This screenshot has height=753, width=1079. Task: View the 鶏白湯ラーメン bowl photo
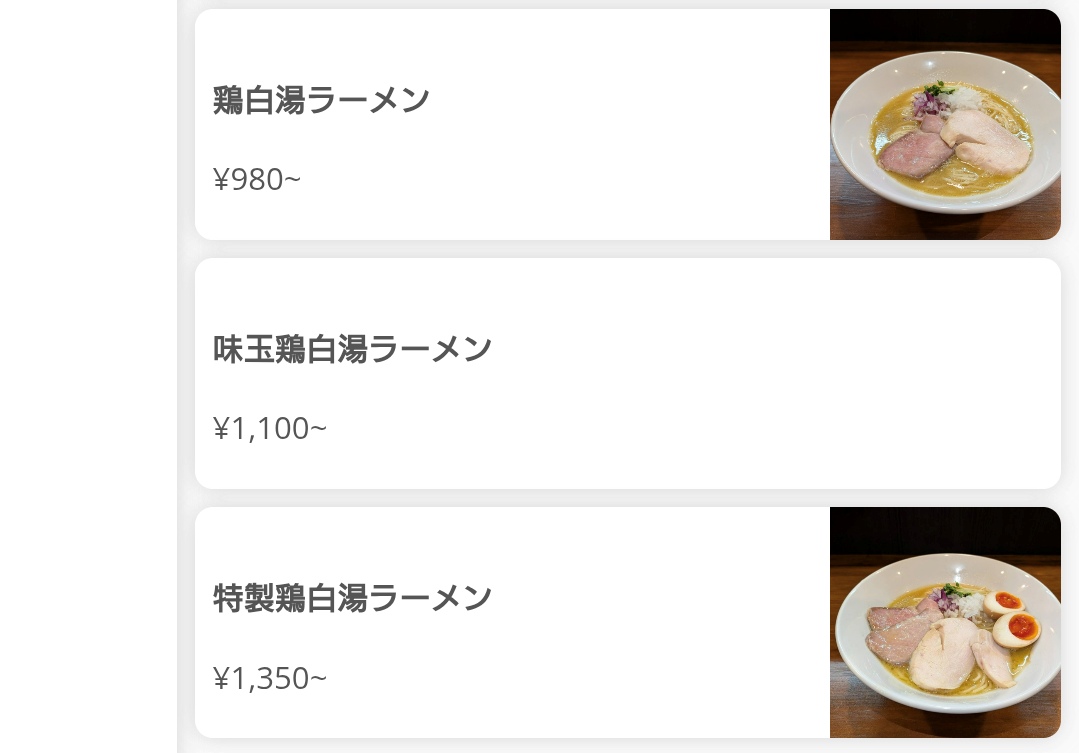click(945, 125)
